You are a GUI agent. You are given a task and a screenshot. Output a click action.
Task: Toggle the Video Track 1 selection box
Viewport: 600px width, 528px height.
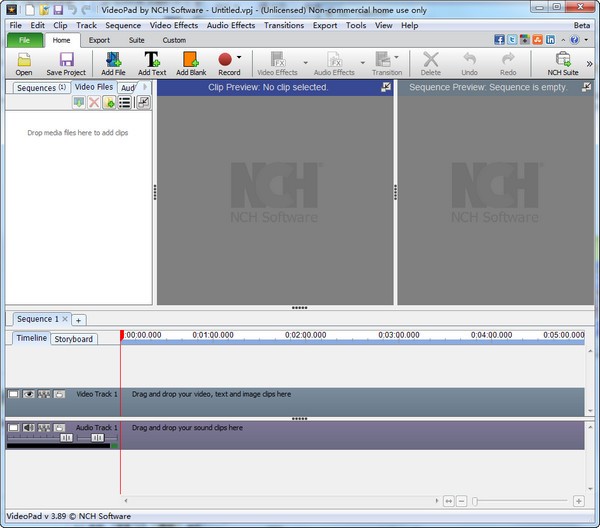tap(14, 395)
